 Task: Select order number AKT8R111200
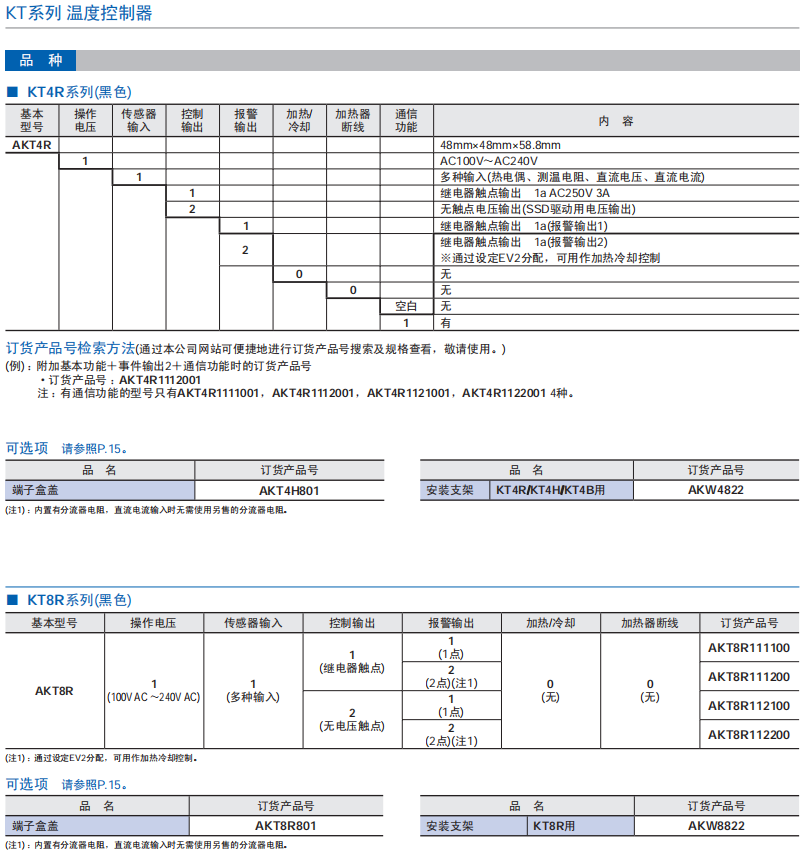(749, 677)
